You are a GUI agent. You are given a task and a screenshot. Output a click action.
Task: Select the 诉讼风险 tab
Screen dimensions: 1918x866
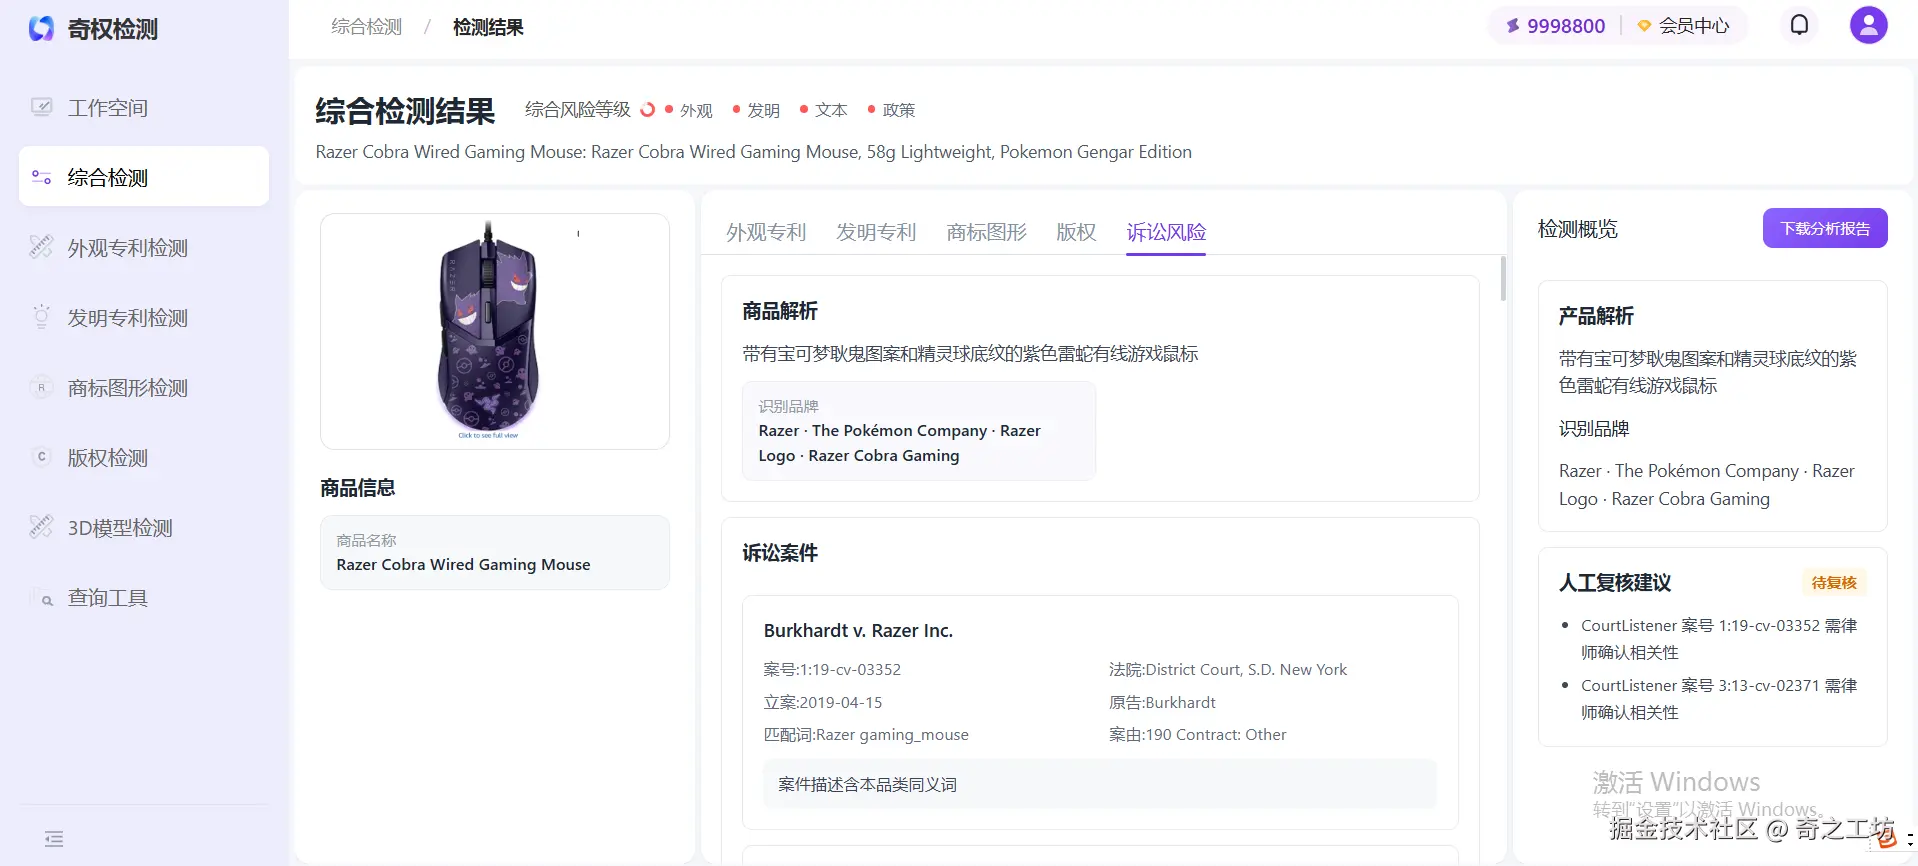1166,232
